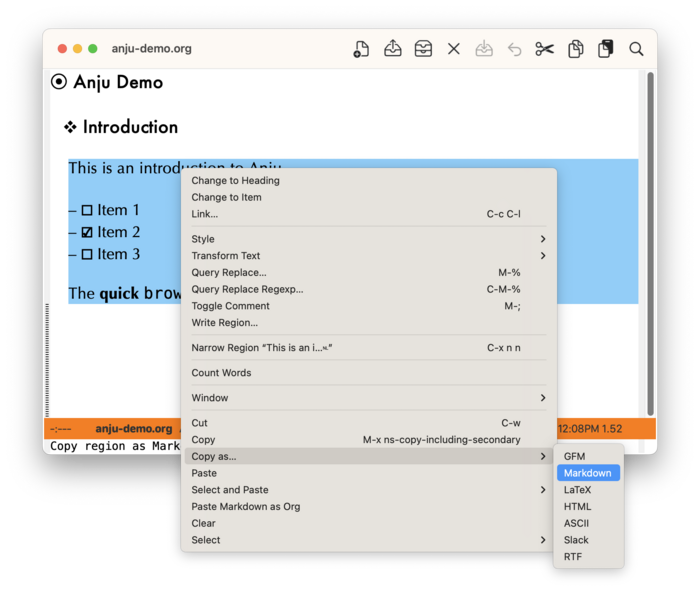Click the new file toolbar icon
Viewport: 700px width, 589px height.
pyautogui.click(x=361, y=49)
